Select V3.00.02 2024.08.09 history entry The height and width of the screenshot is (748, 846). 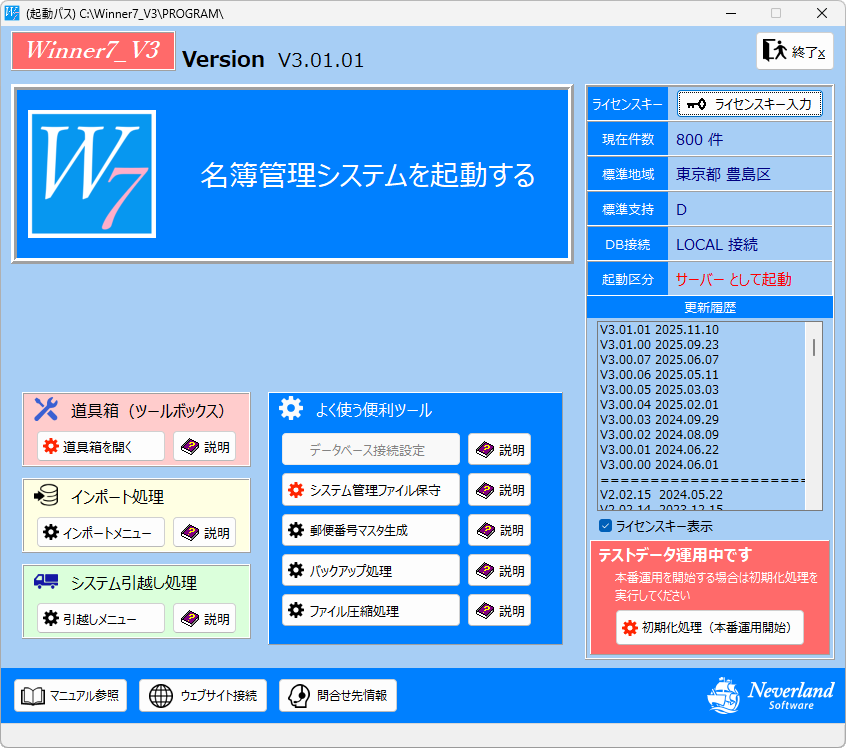(659, 434)
